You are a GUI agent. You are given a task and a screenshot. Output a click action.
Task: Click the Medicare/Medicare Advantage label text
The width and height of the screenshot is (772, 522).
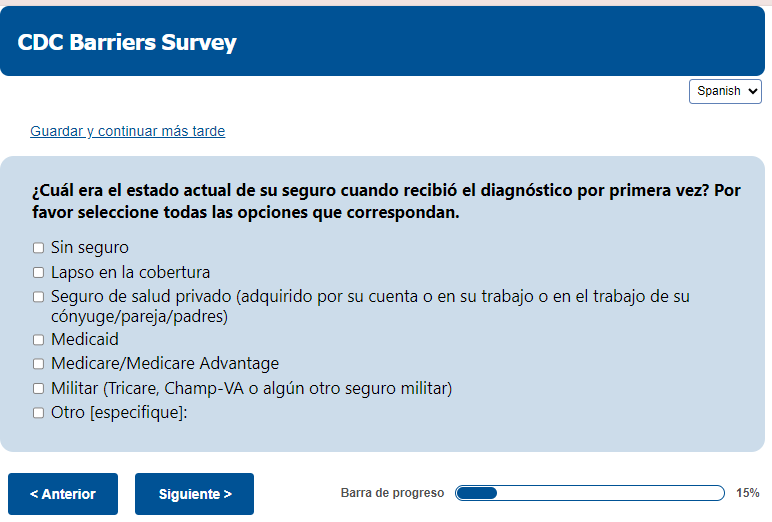pyautogui.click(x=165, y=364)
